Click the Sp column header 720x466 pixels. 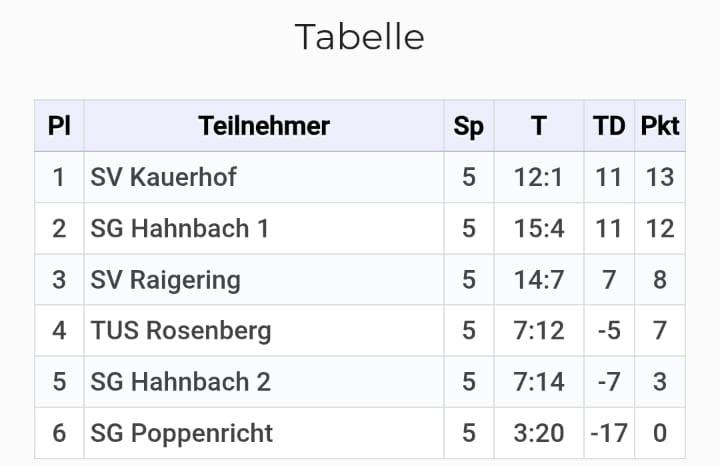(x=468, y=126)
